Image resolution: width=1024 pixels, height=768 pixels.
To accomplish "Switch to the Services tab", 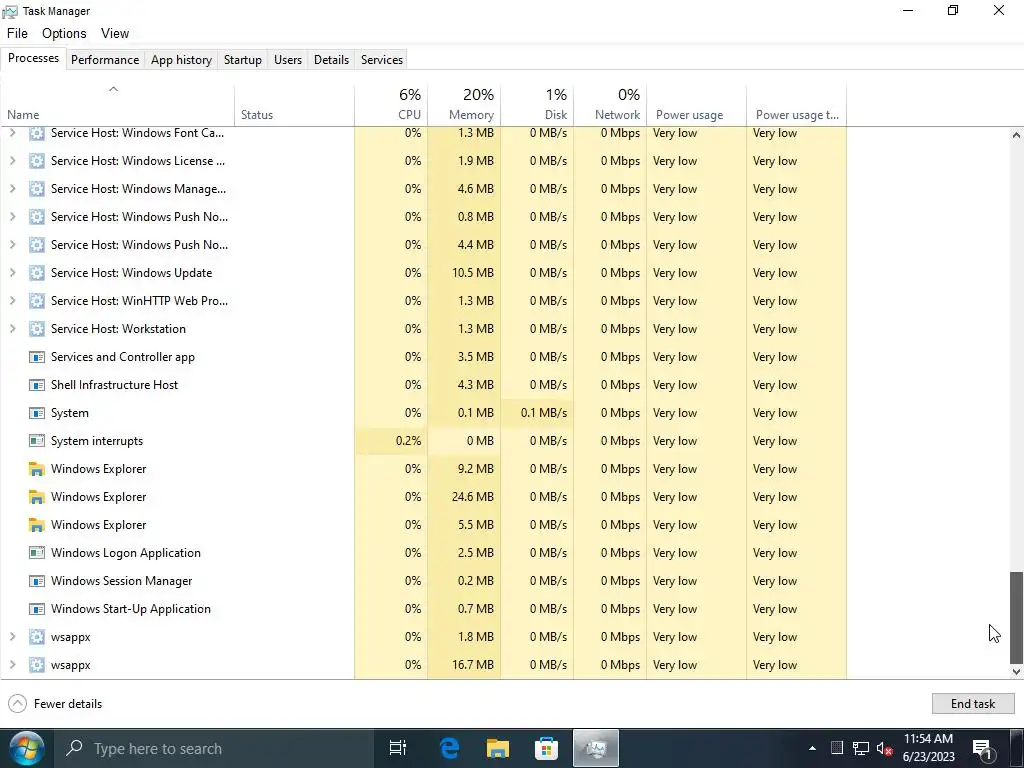I will (382, 59).
